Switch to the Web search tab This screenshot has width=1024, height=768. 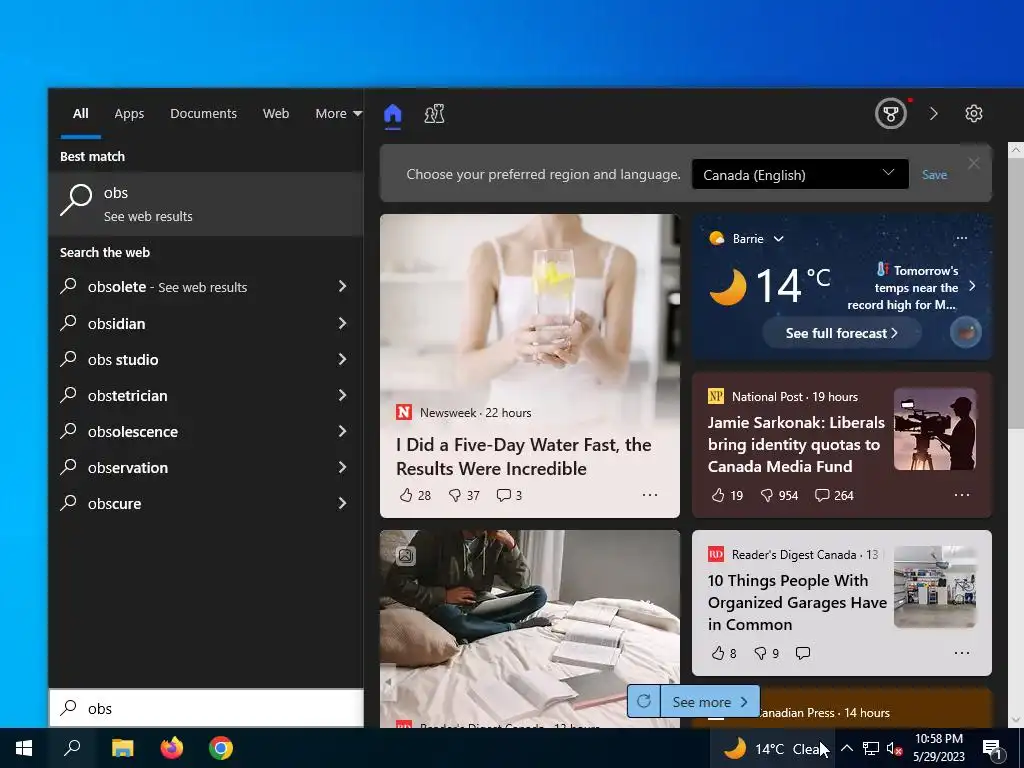pyautogui.click(x=276, y=114)
